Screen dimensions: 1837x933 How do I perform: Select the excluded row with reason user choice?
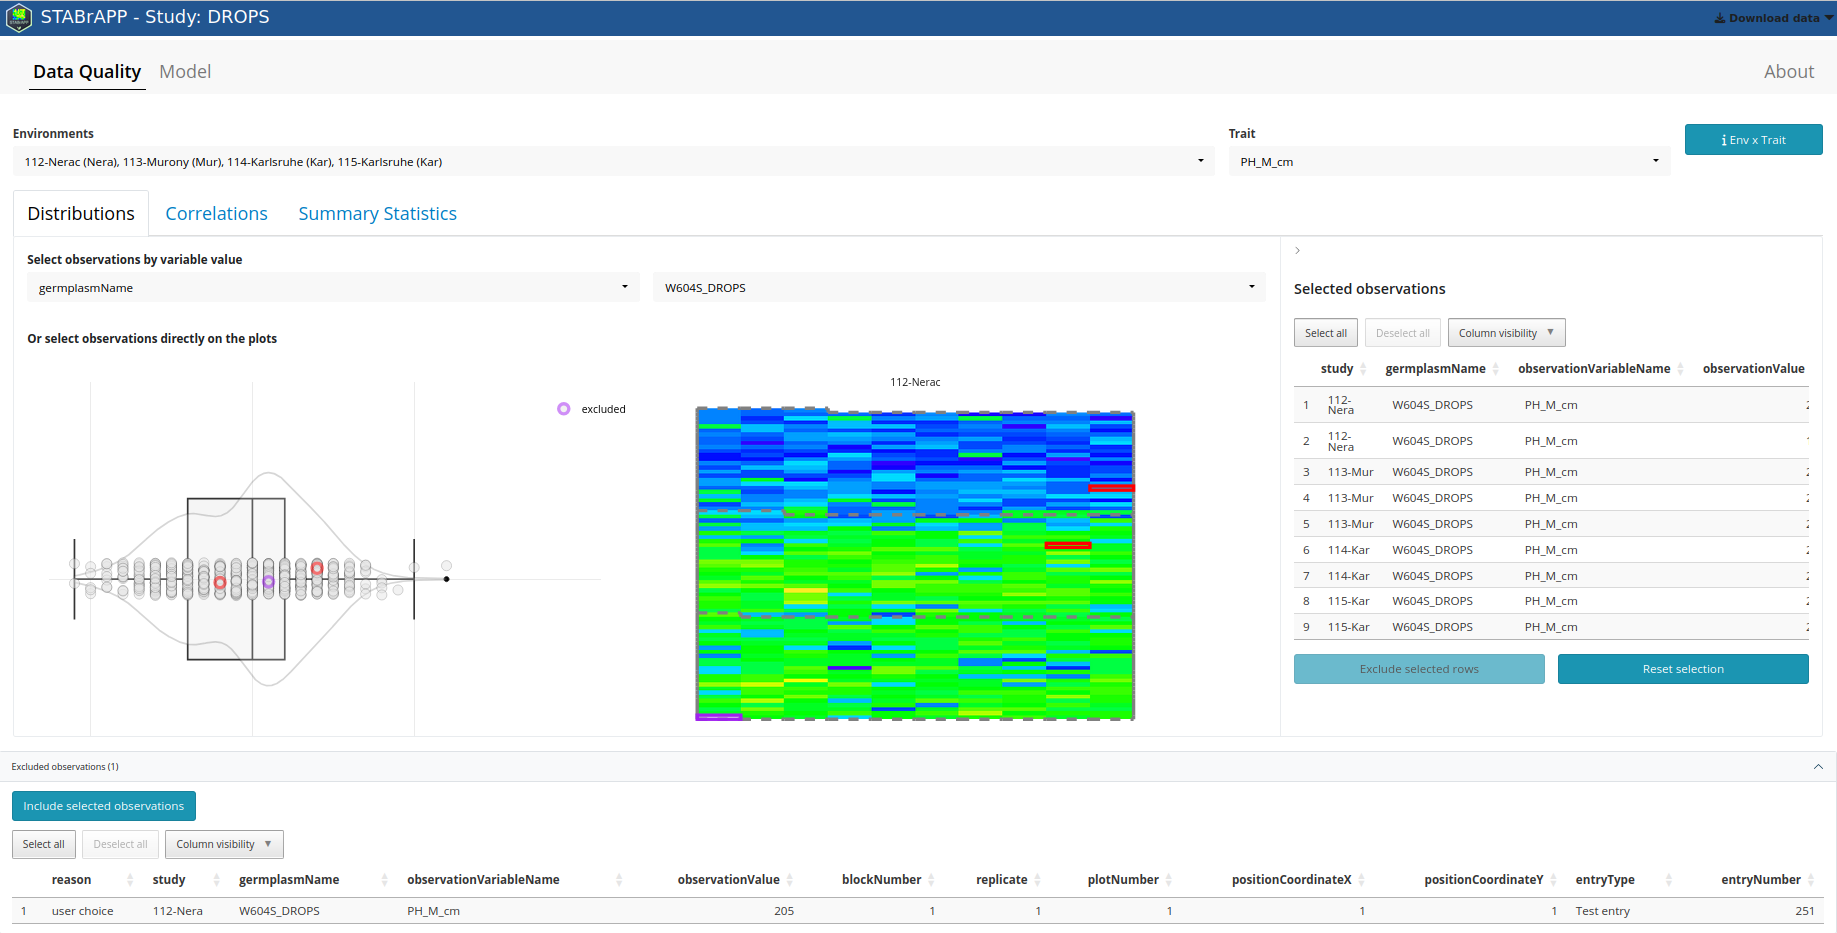click(x=918, y=911)
